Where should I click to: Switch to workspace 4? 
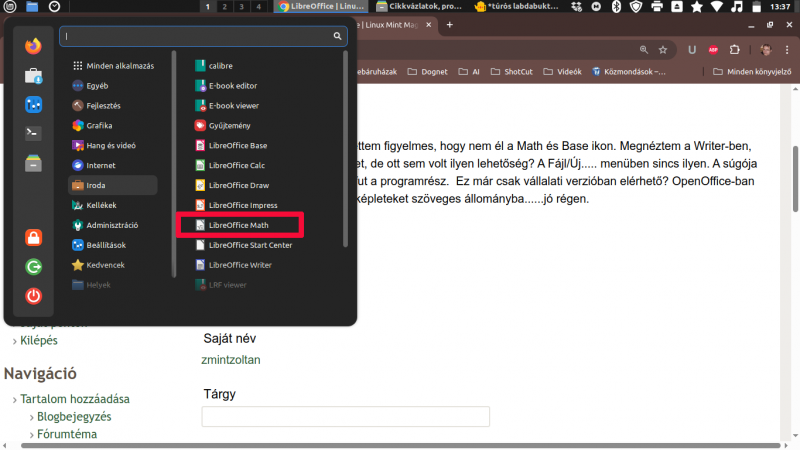tap(258, 7)
